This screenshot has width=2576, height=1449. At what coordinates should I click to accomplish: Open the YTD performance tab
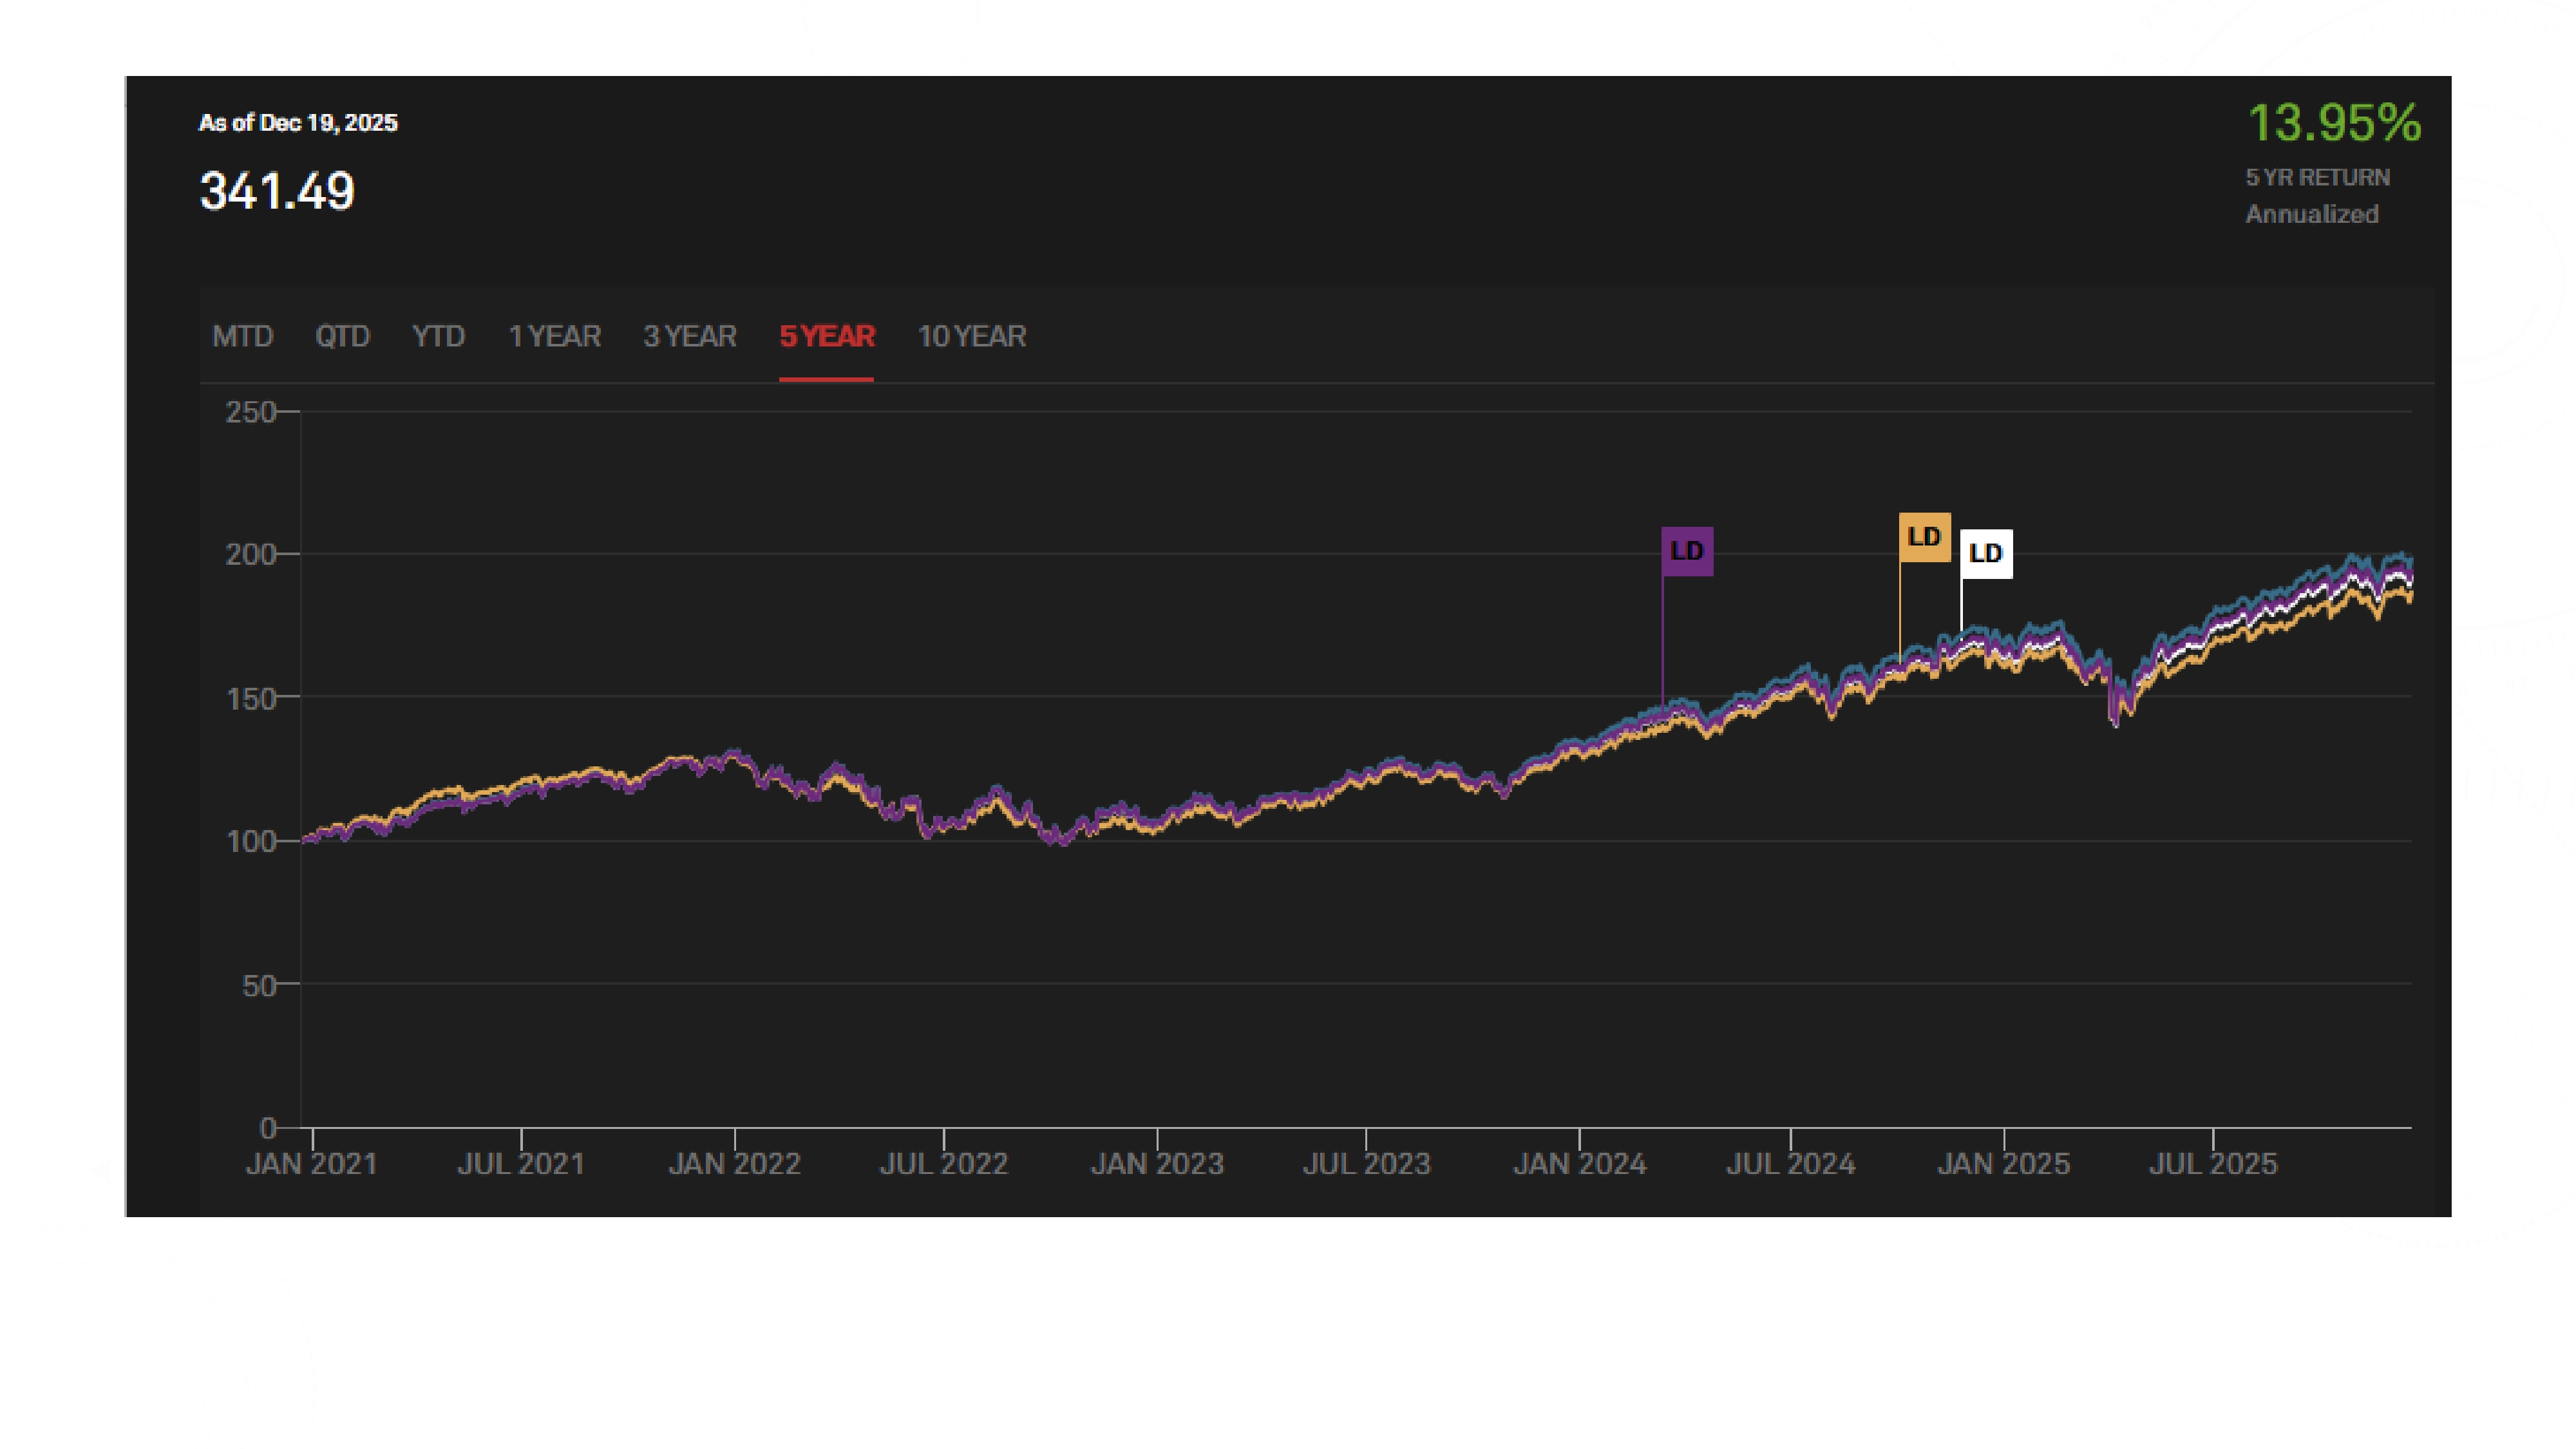coord(438,336)
